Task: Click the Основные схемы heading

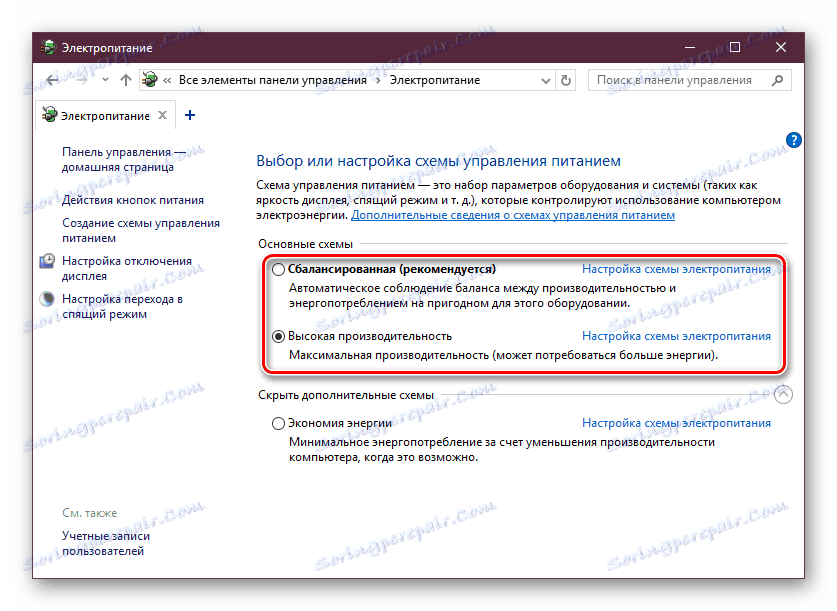Action: coord(305,244)
